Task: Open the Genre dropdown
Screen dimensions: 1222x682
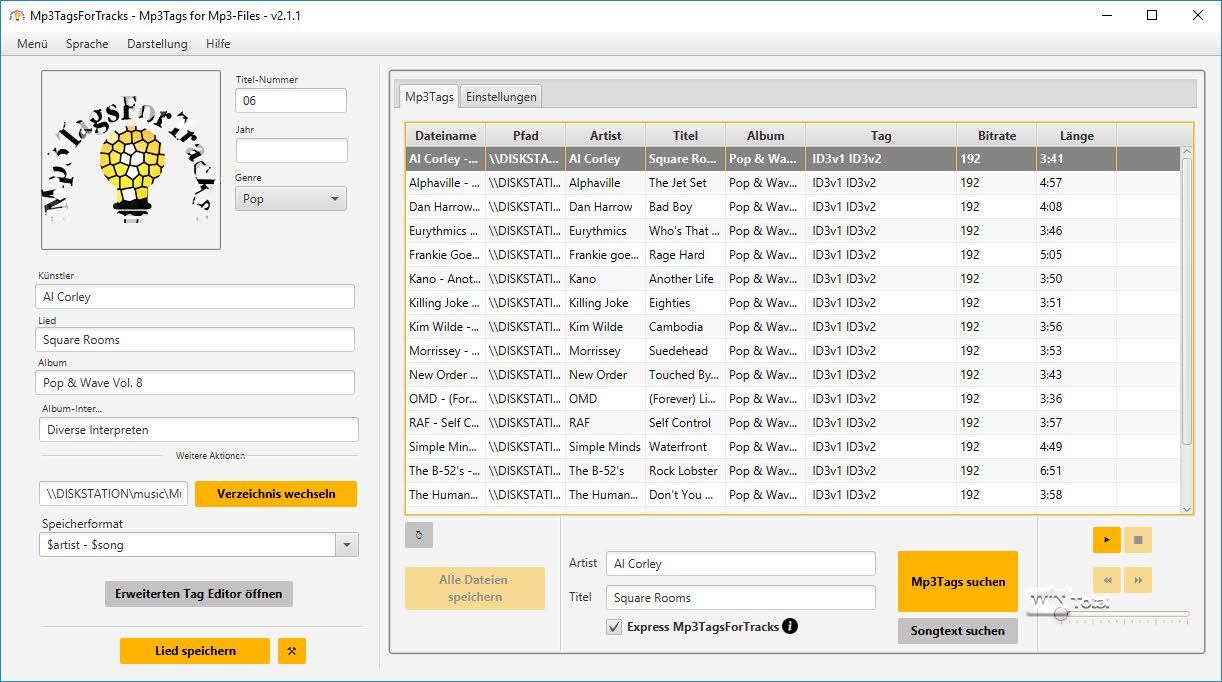Action: click(291, 199)
